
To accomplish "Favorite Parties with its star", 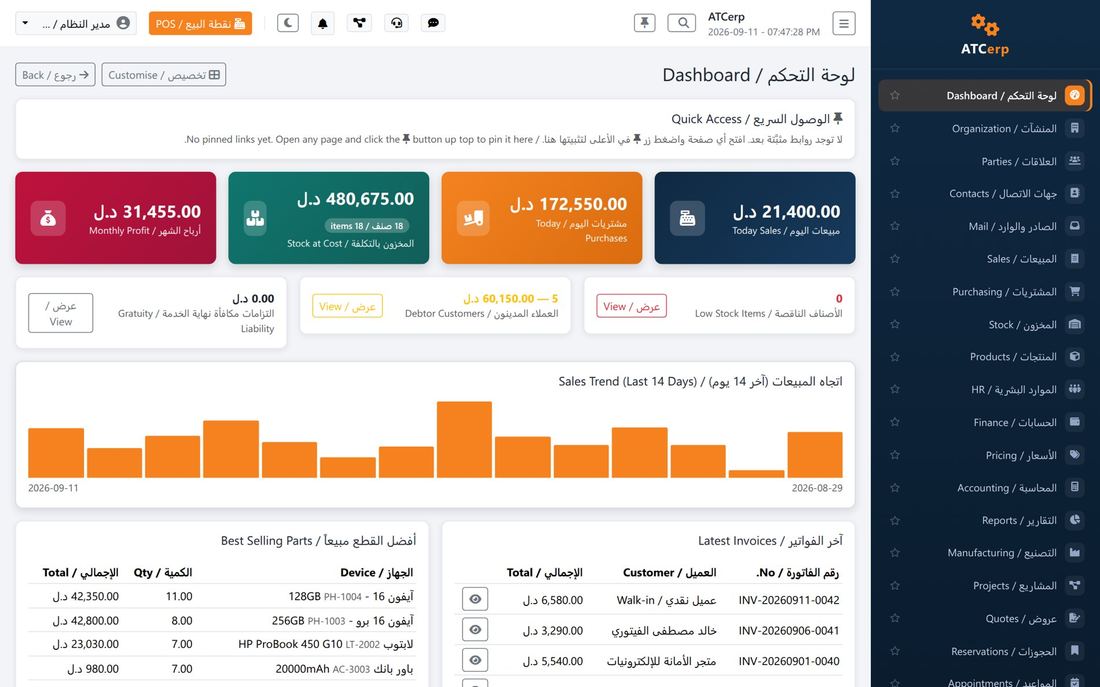I will click(x=894, y=161).
